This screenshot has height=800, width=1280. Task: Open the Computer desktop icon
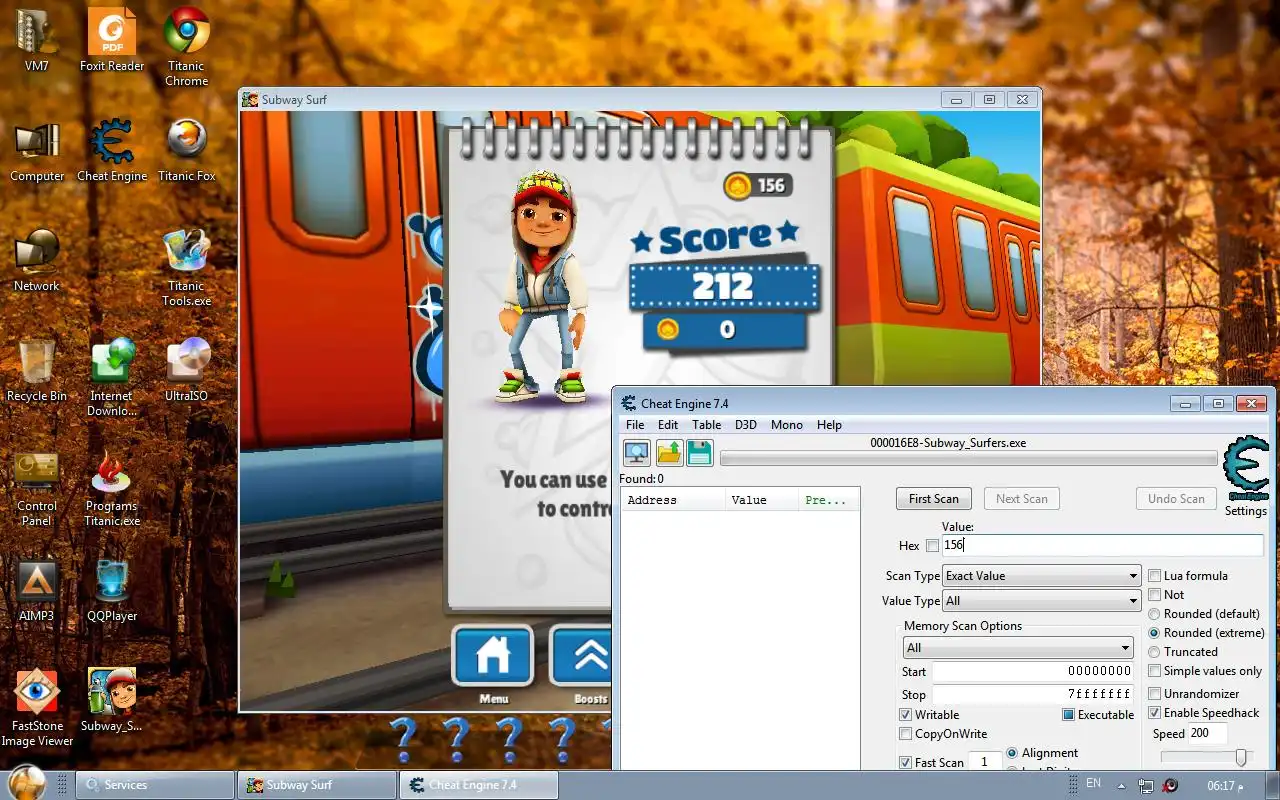pyautogui.click(x=37, y=150)
